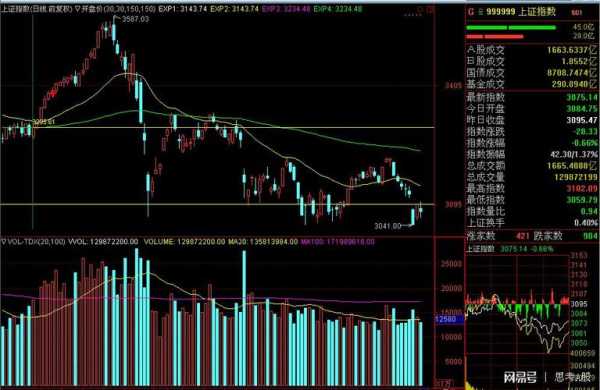
Task: Select the EXP4 green indicator label
Action: [338, 8]
